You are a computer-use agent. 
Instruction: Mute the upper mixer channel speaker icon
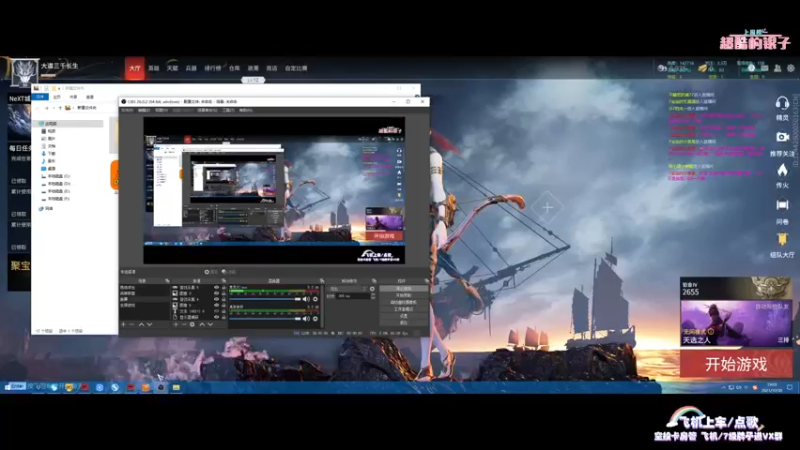[306, 299]
